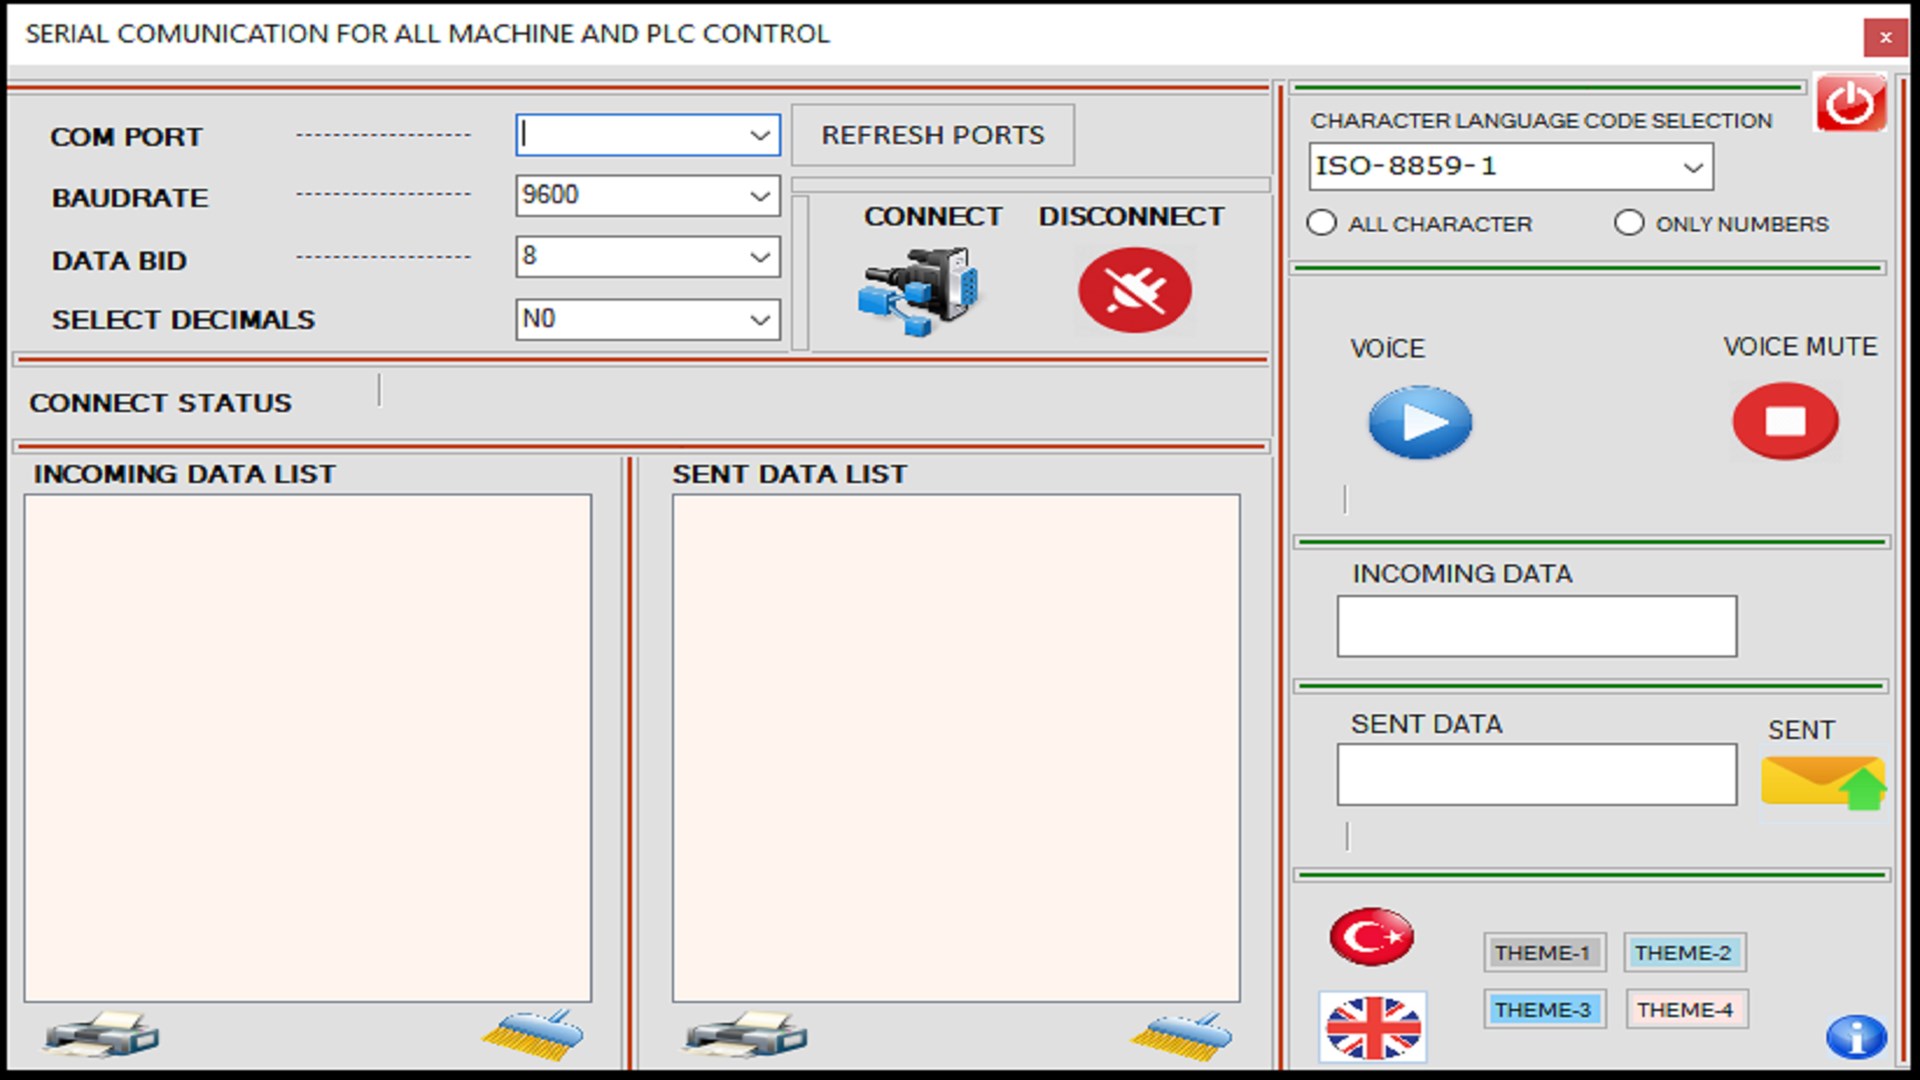Switch language with the UK flag icon
This screenshot has width=1920, height=1080.
[1372, 1027]
